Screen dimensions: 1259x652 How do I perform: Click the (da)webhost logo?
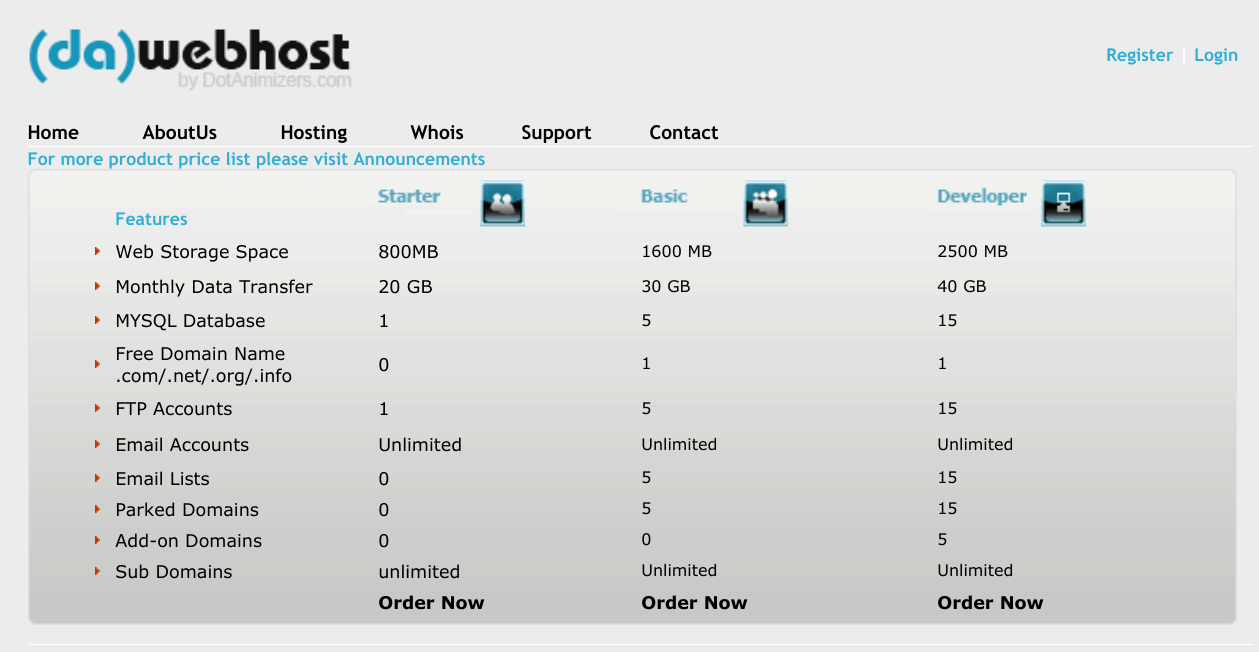[x=189, y=59]
